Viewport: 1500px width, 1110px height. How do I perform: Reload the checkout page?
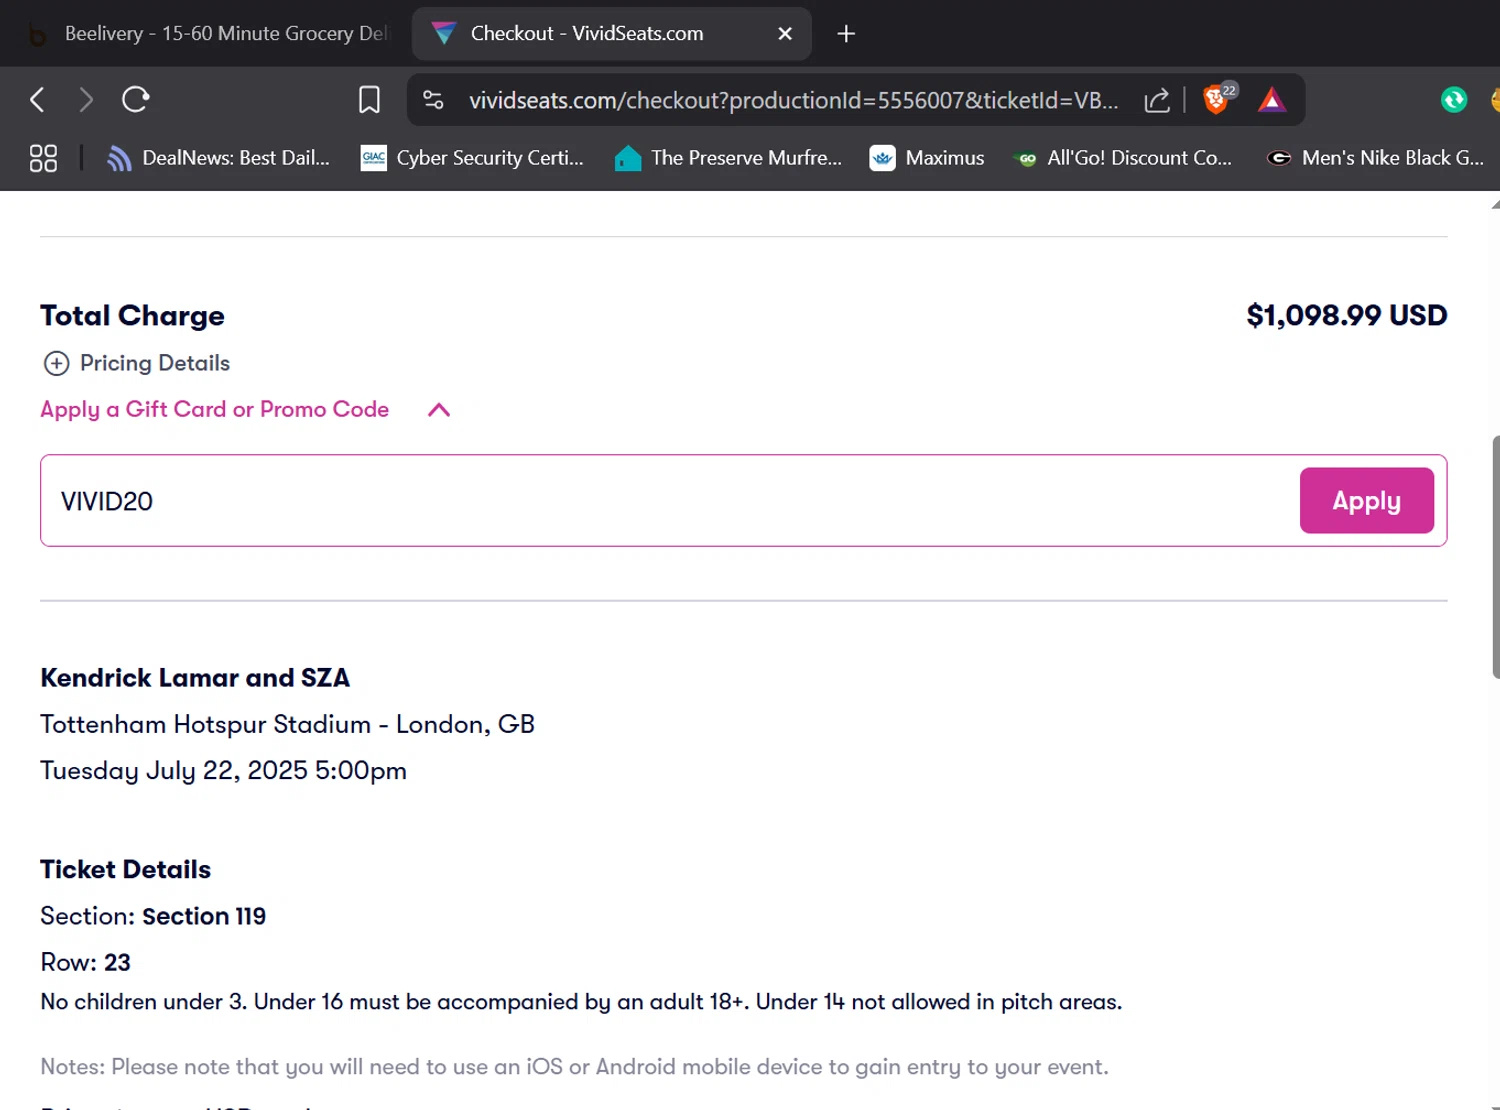136,100
